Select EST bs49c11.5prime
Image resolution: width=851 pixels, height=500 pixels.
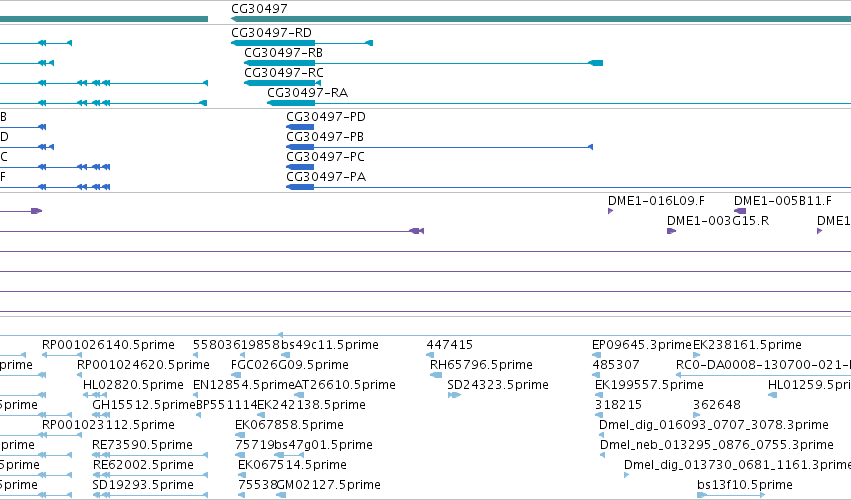click(x=329, y=345)
